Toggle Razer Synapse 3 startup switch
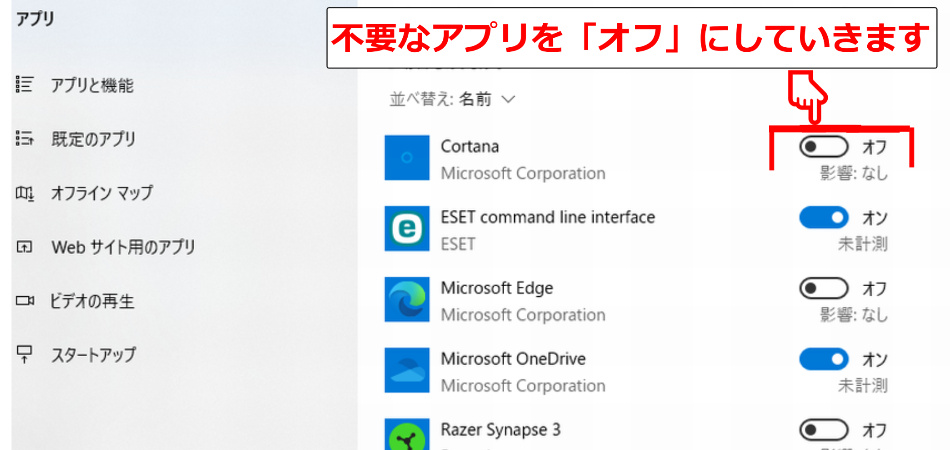 point(823,430)
